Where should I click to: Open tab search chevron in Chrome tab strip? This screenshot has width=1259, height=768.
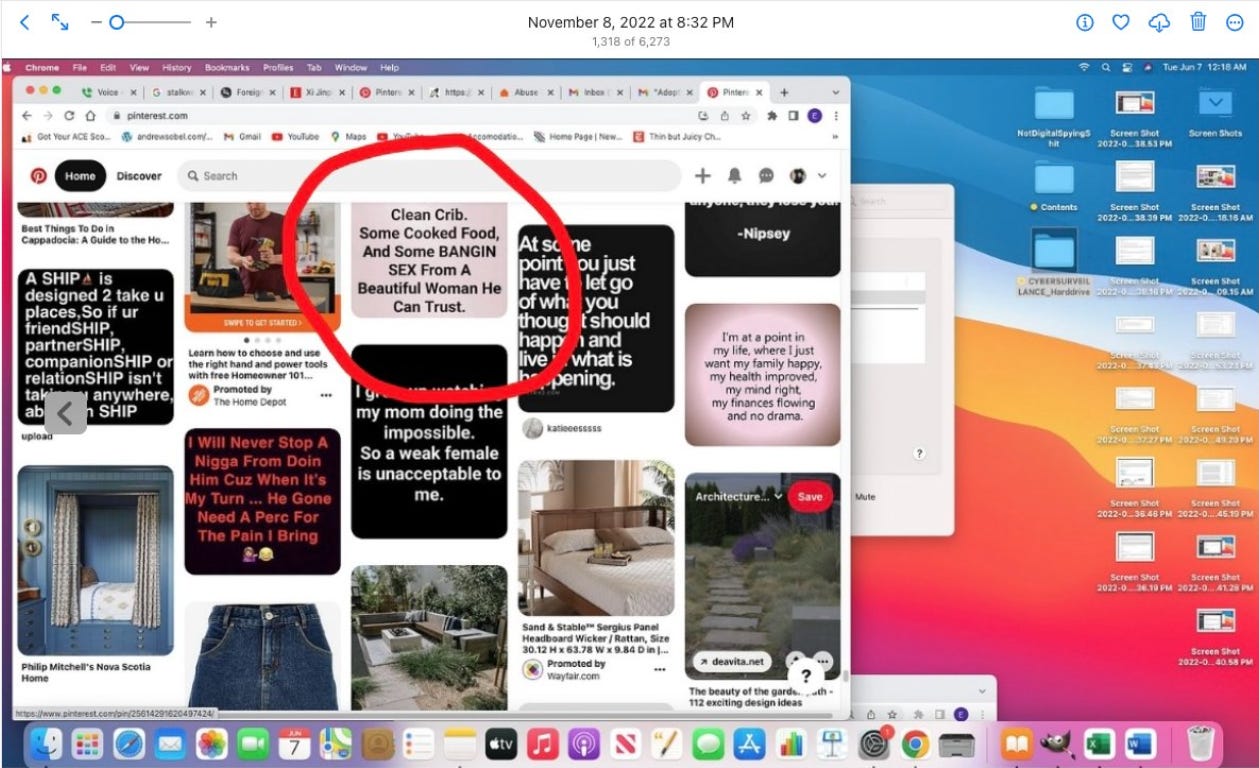click(x=838, y=92)
